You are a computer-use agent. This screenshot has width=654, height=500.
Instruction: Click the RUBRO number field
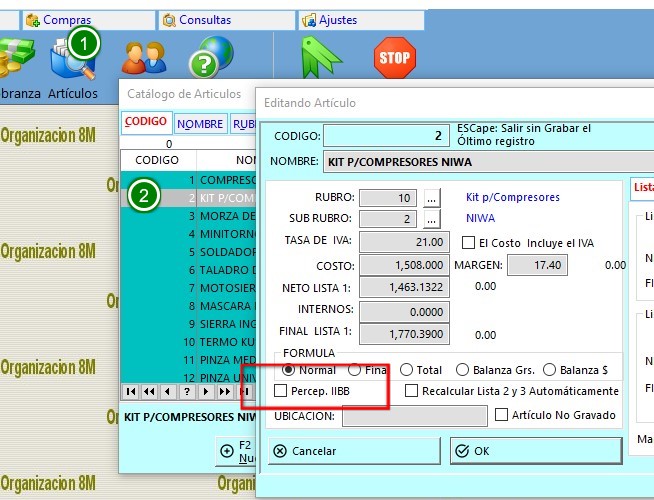388,198
